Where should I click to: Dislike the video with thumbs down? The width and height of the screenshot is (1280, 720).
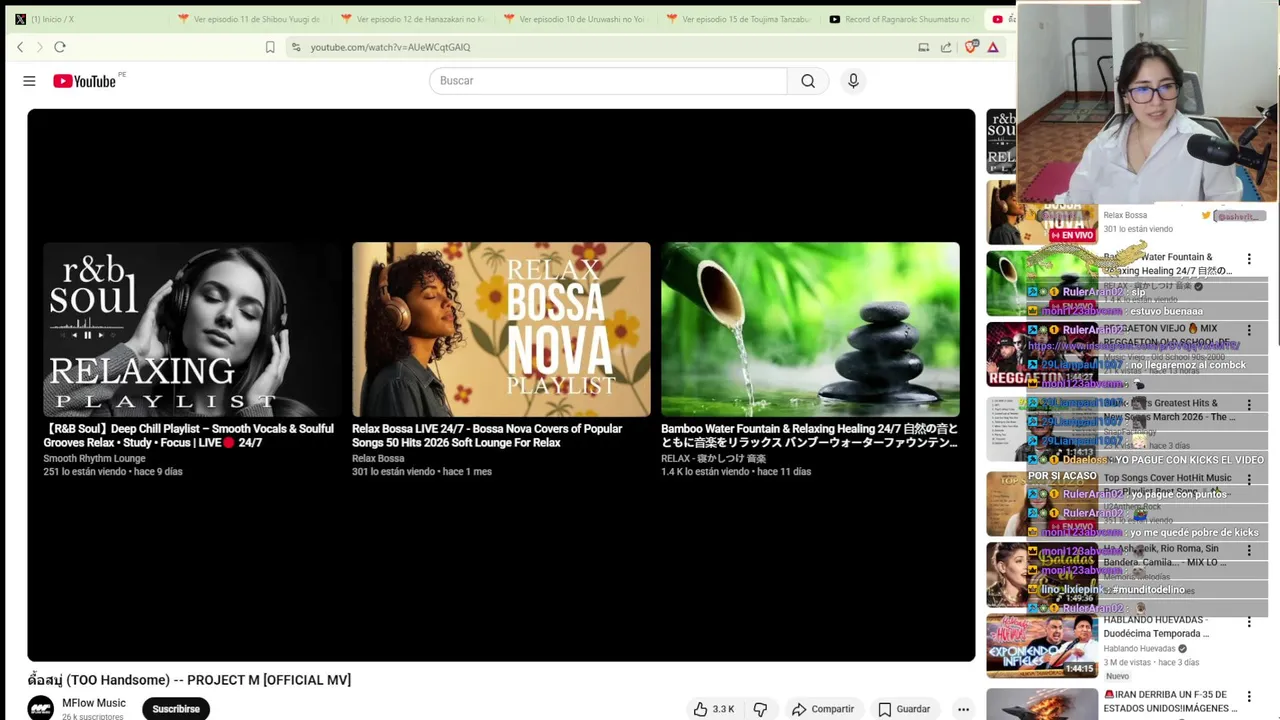point(760,709)
